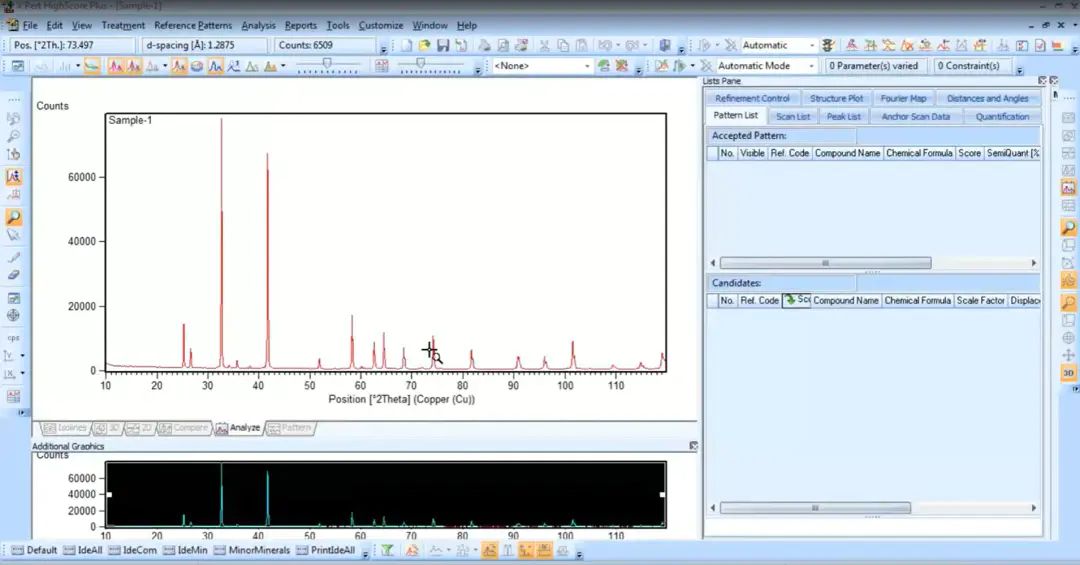Click the traffic light icon beside Automatic
This screenshot has height=565, width=1080.
point(828,46)
